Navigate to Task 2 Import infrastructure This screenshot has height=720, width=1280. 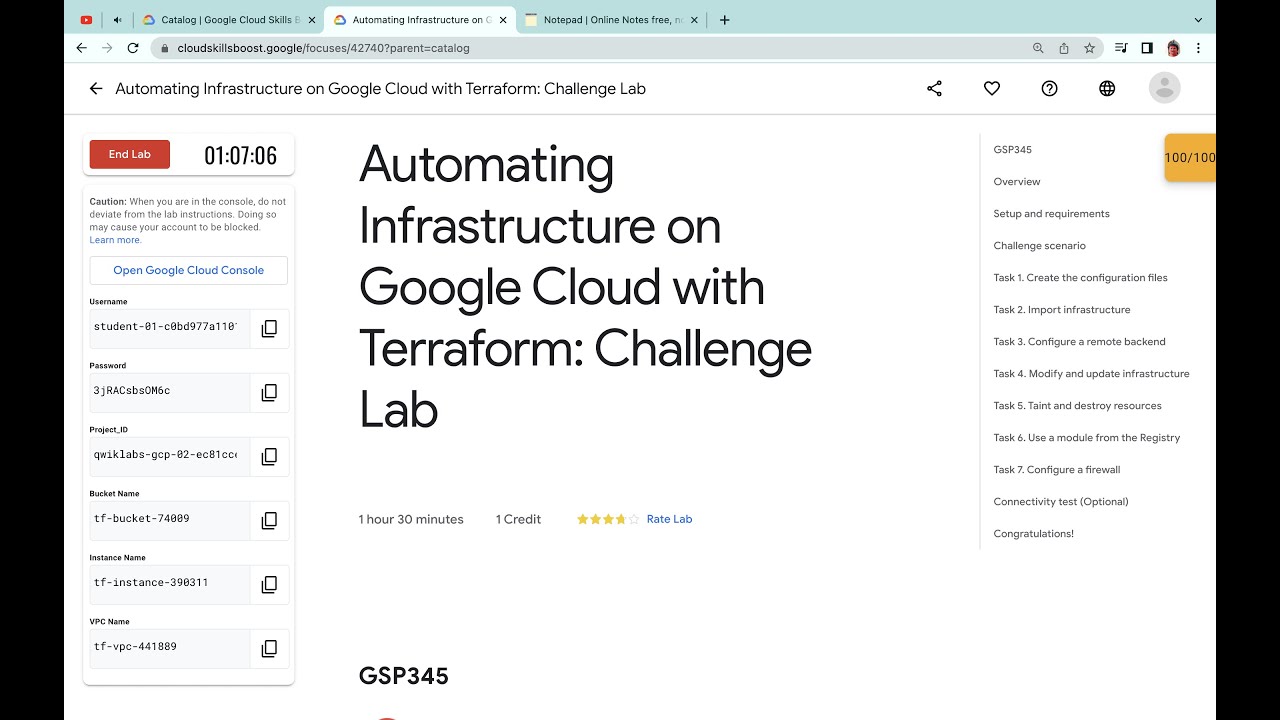[x=1062, y=310]
